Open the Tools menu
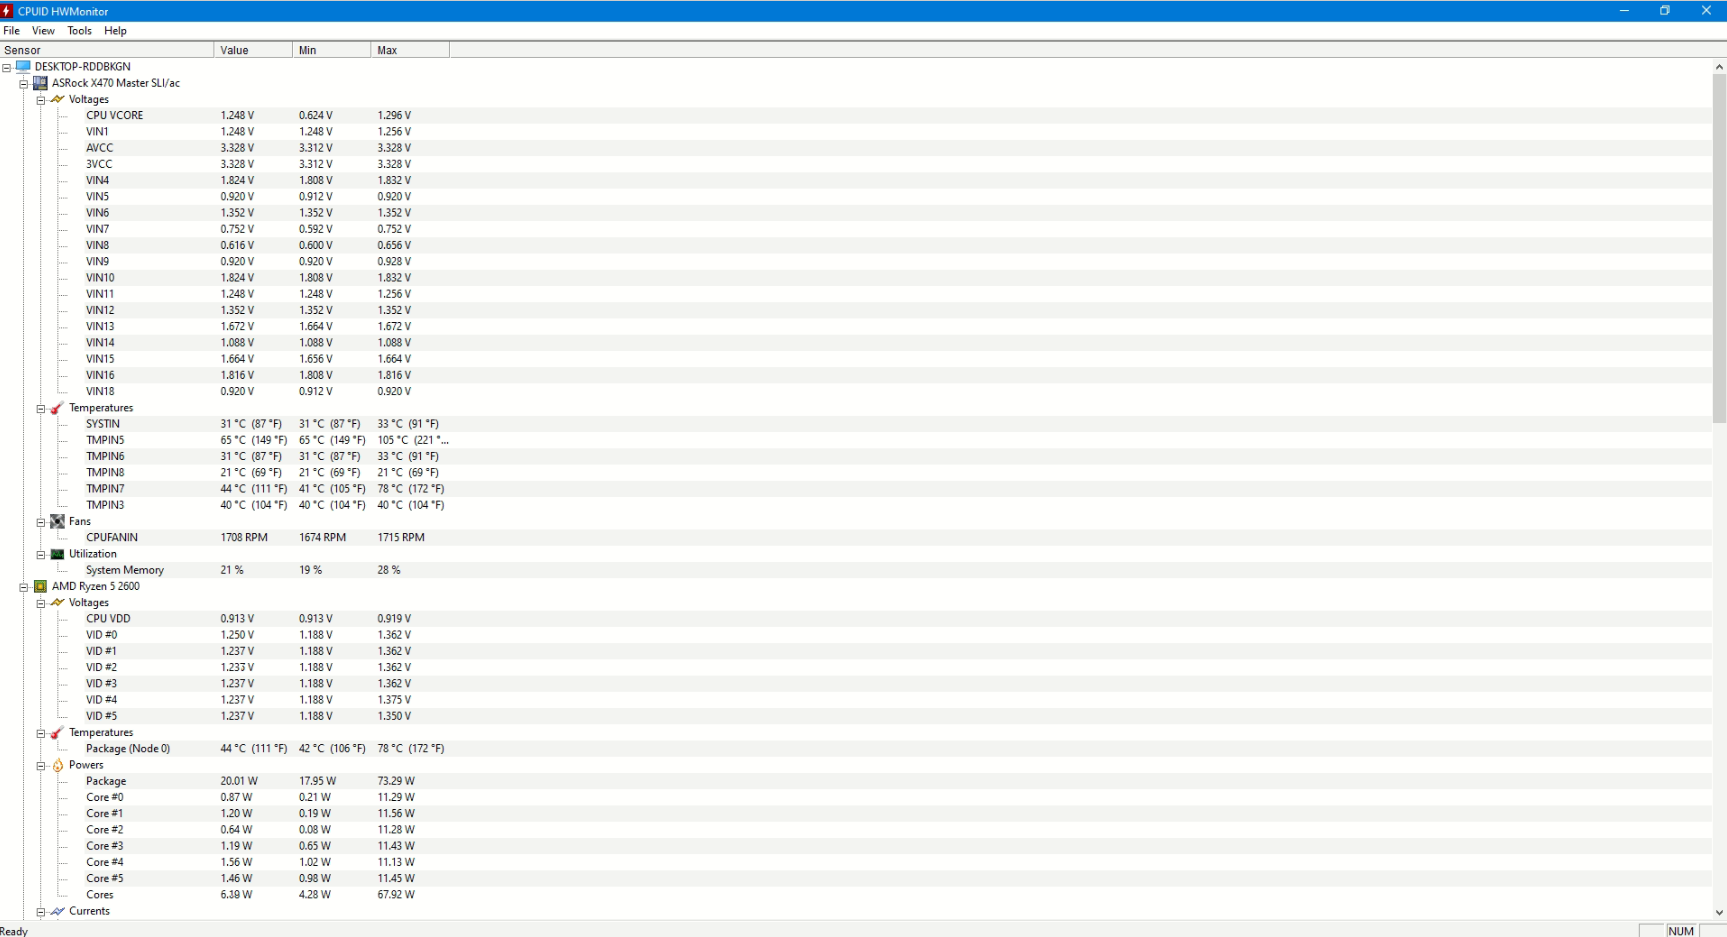1727x937 pixels. tap(79, 31)
